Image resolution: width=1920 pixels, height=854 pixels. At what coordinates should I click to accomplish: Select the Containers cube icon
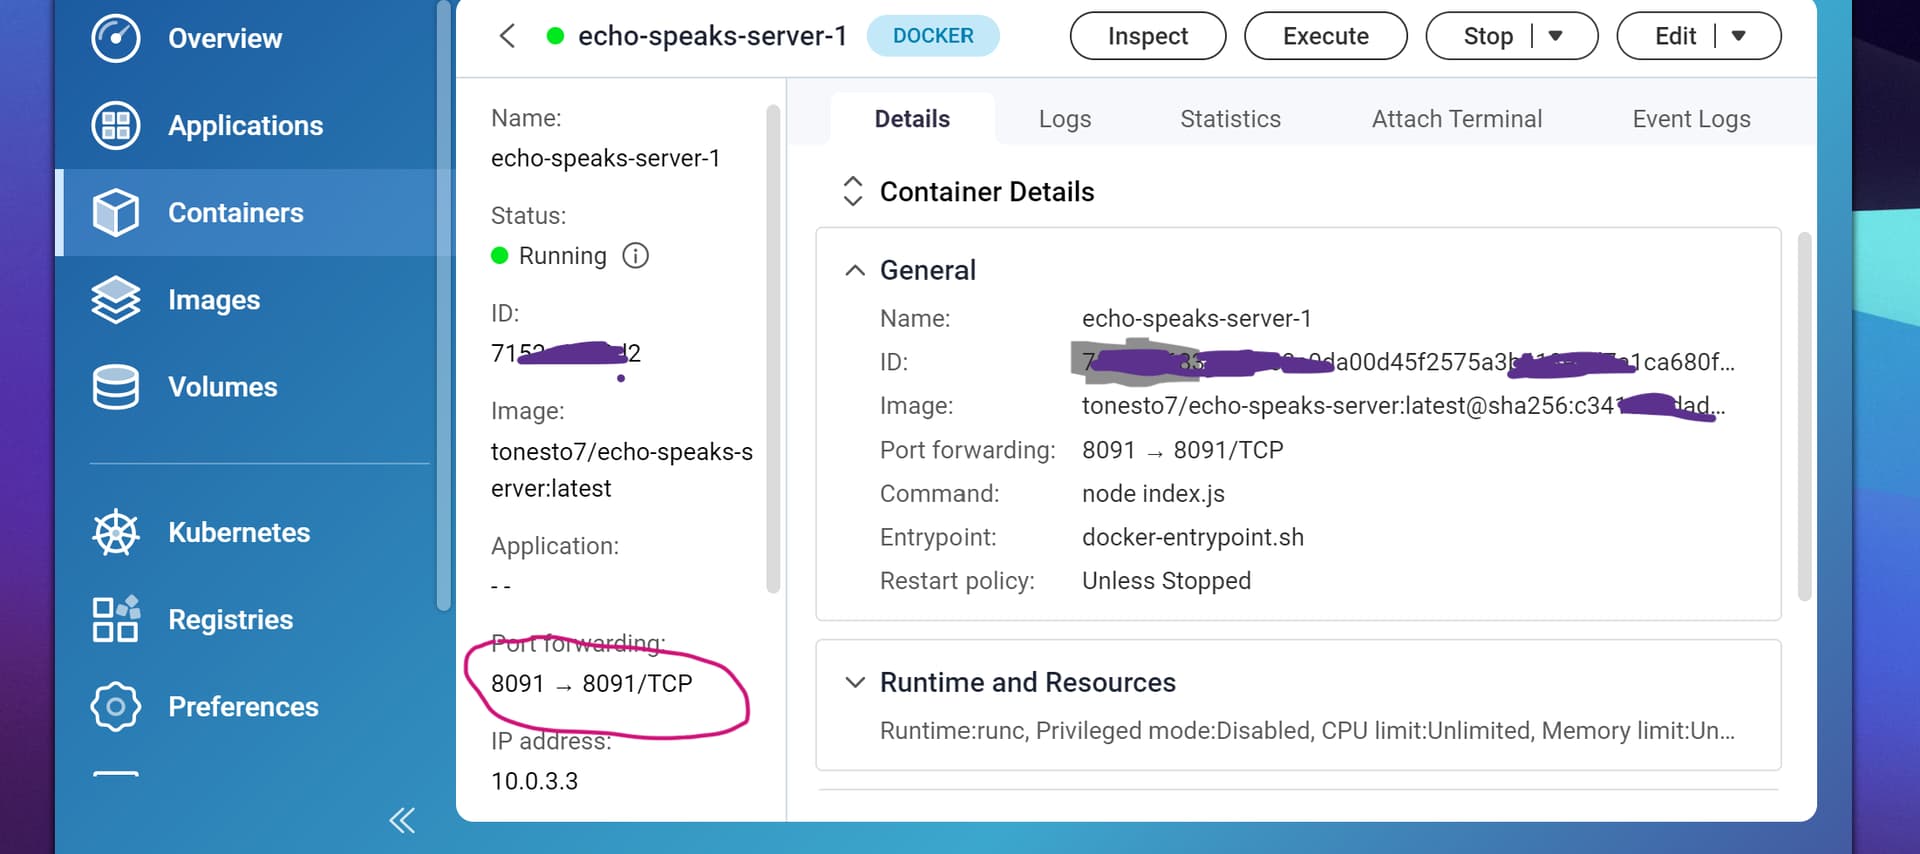tap(116, 213)
